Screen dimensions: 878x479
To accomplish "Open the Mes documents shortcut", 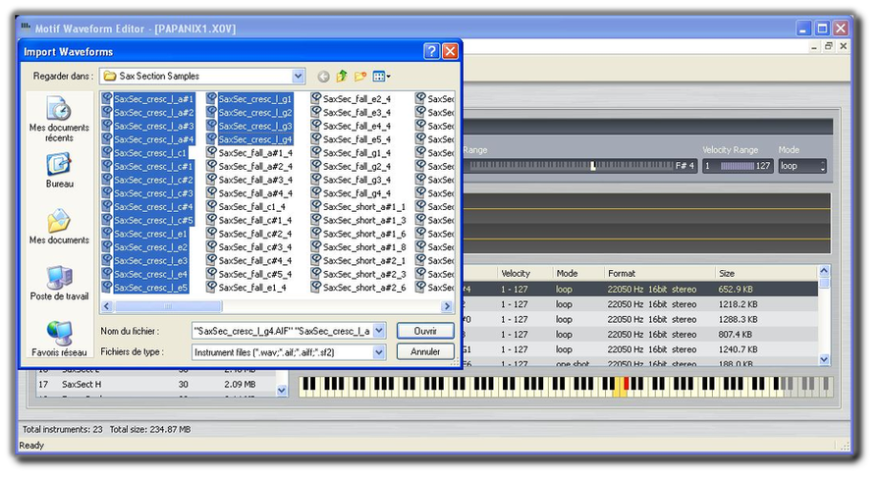I will point(59,226).
